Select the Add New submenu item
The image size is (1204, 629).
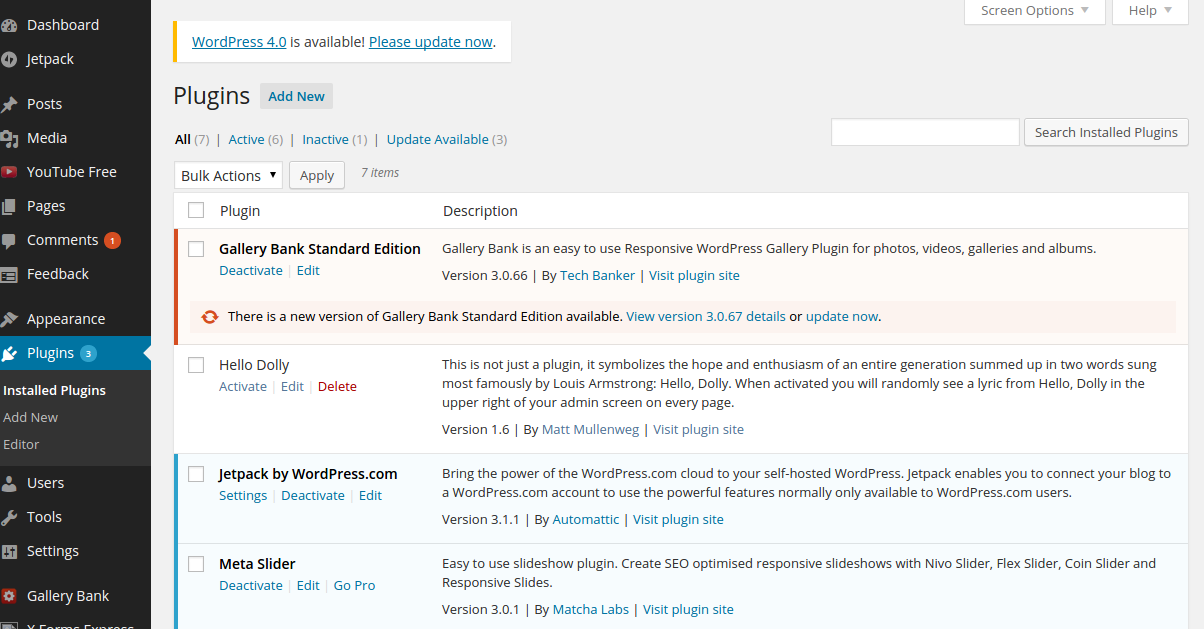point(31,417)
